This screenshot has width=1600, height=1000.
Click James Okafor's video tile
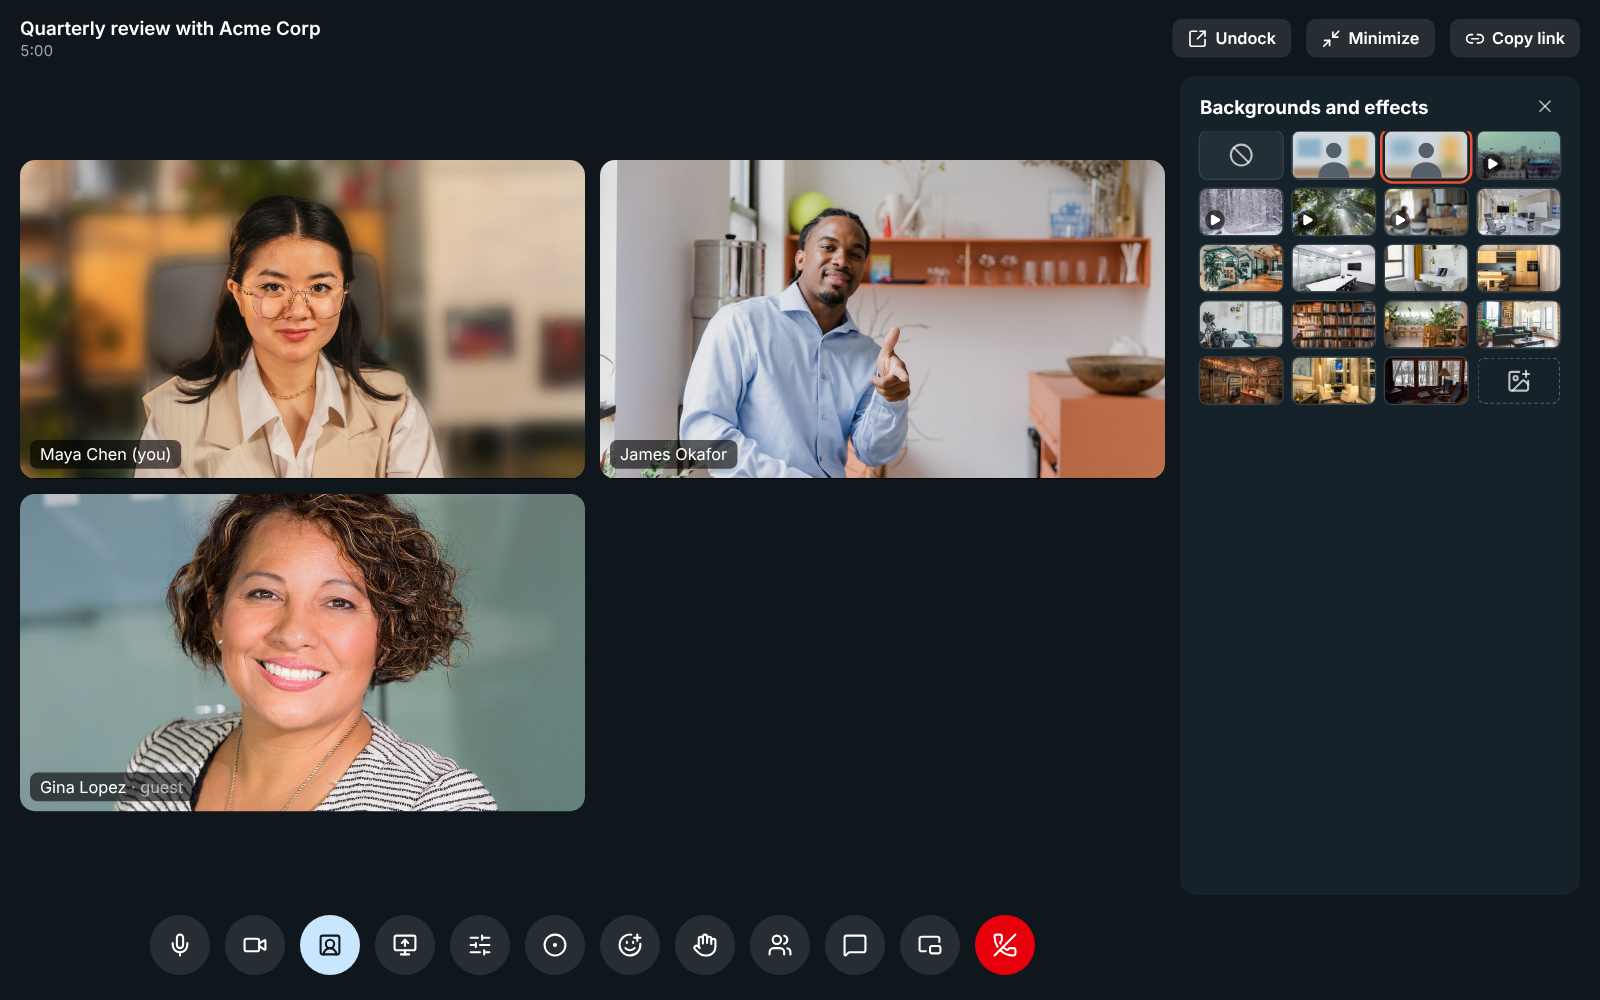pyautogui.click(x=882, y=319)
